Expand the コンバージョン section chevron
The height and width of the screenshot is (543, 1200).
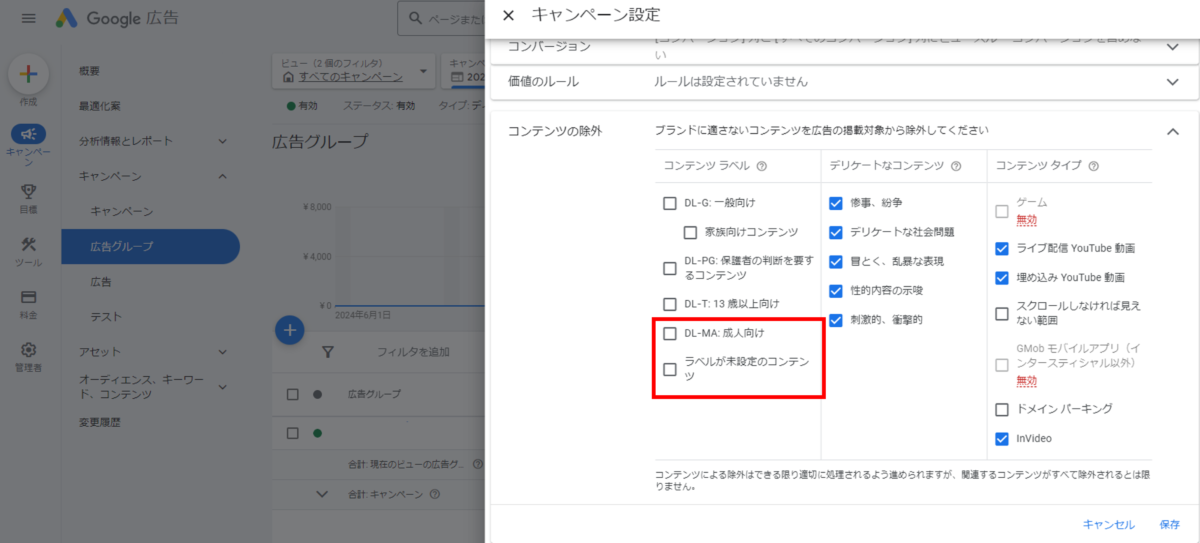(x=1172, y=47)
